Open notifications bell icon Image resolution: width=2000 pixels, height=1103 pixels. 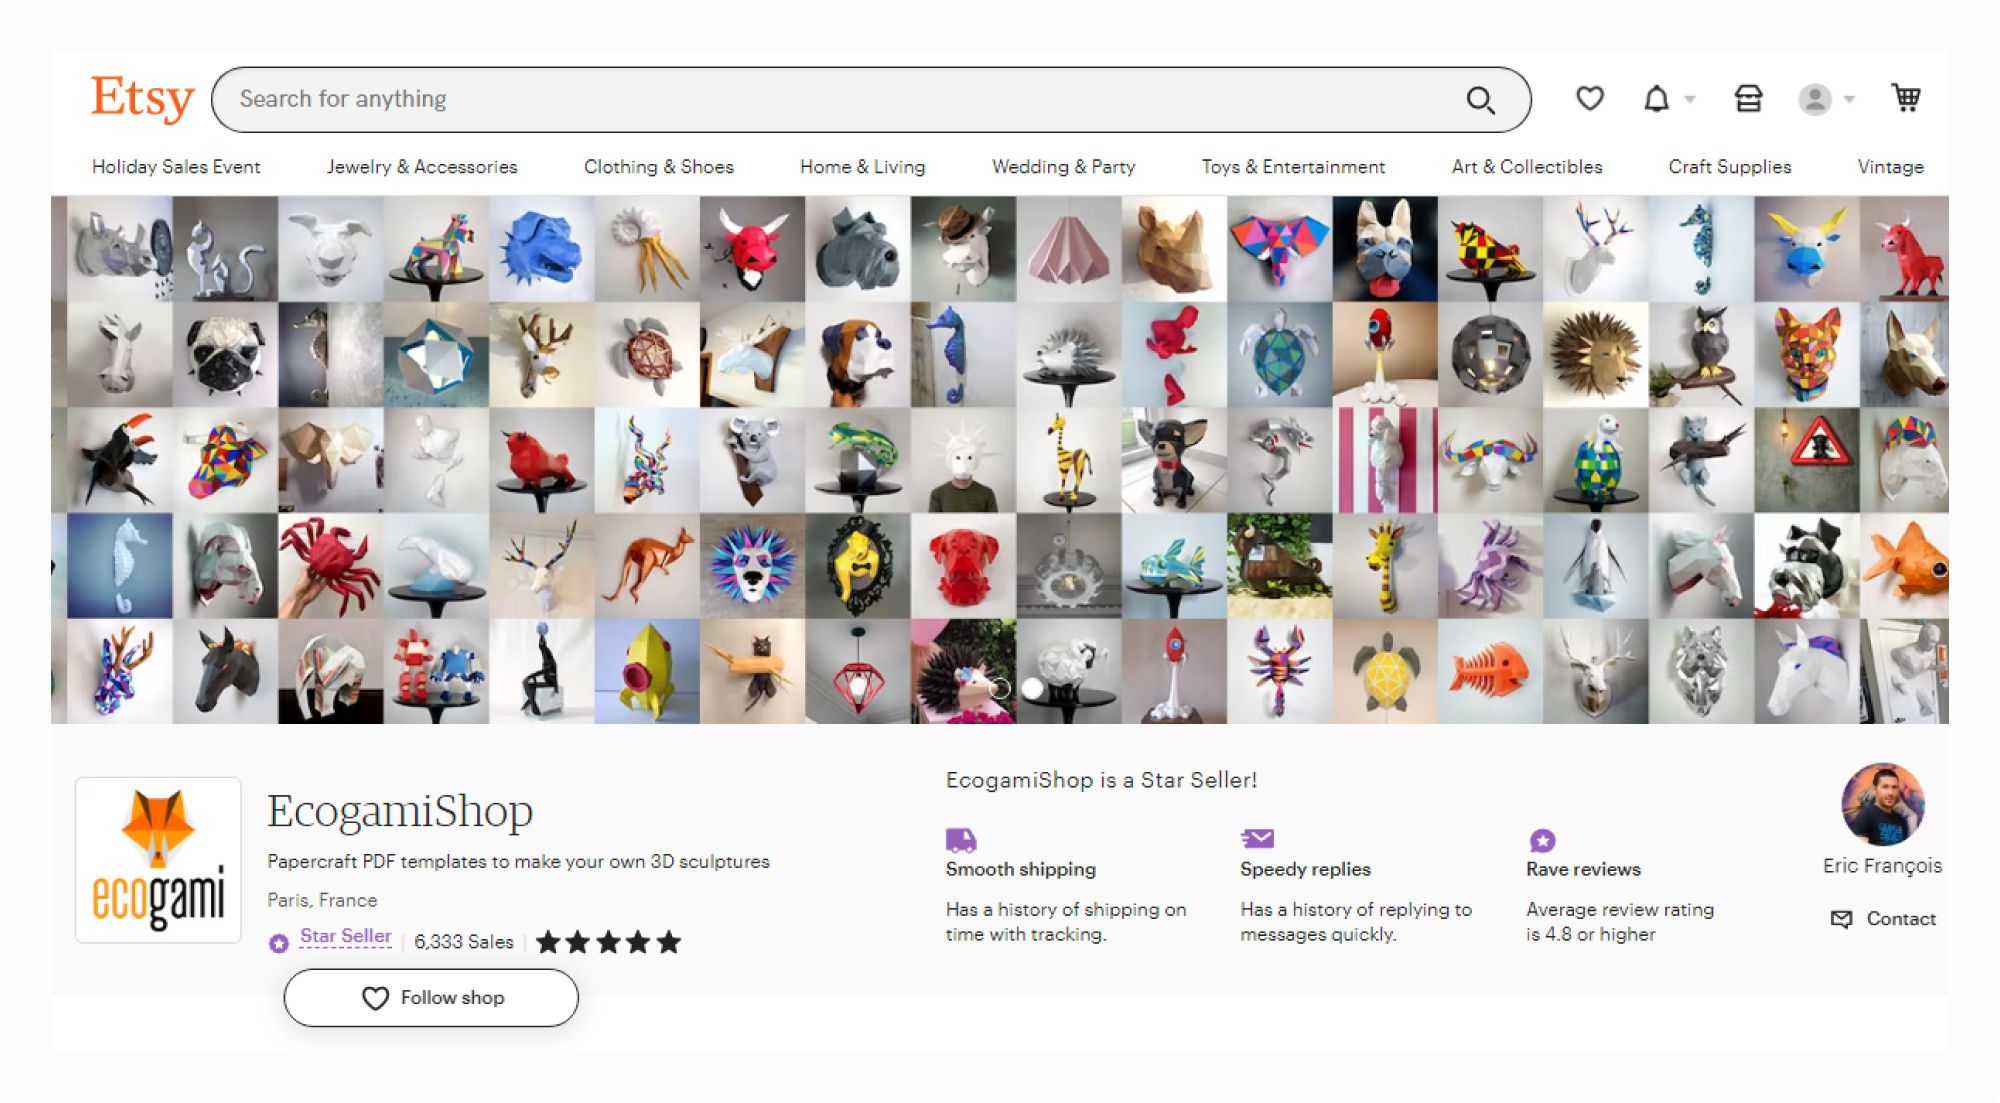tap(1657, 99)
